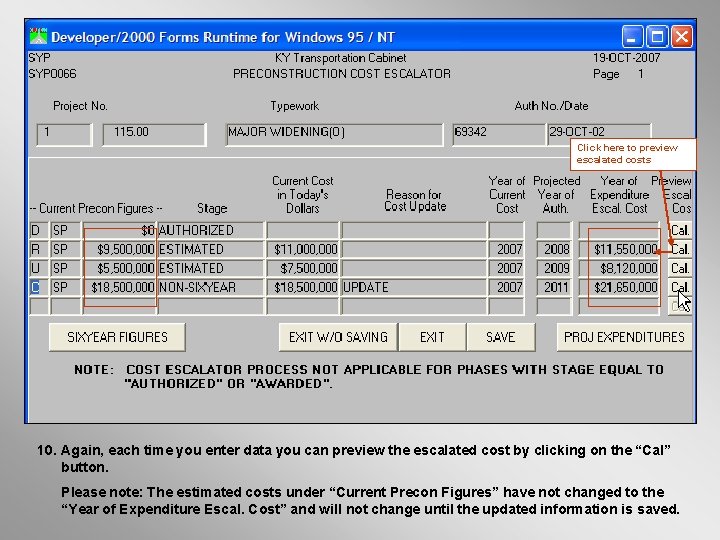The image size is (720, 540).
Task: Maximize the Forms Runtime window
Action: (x=657, y=37)
